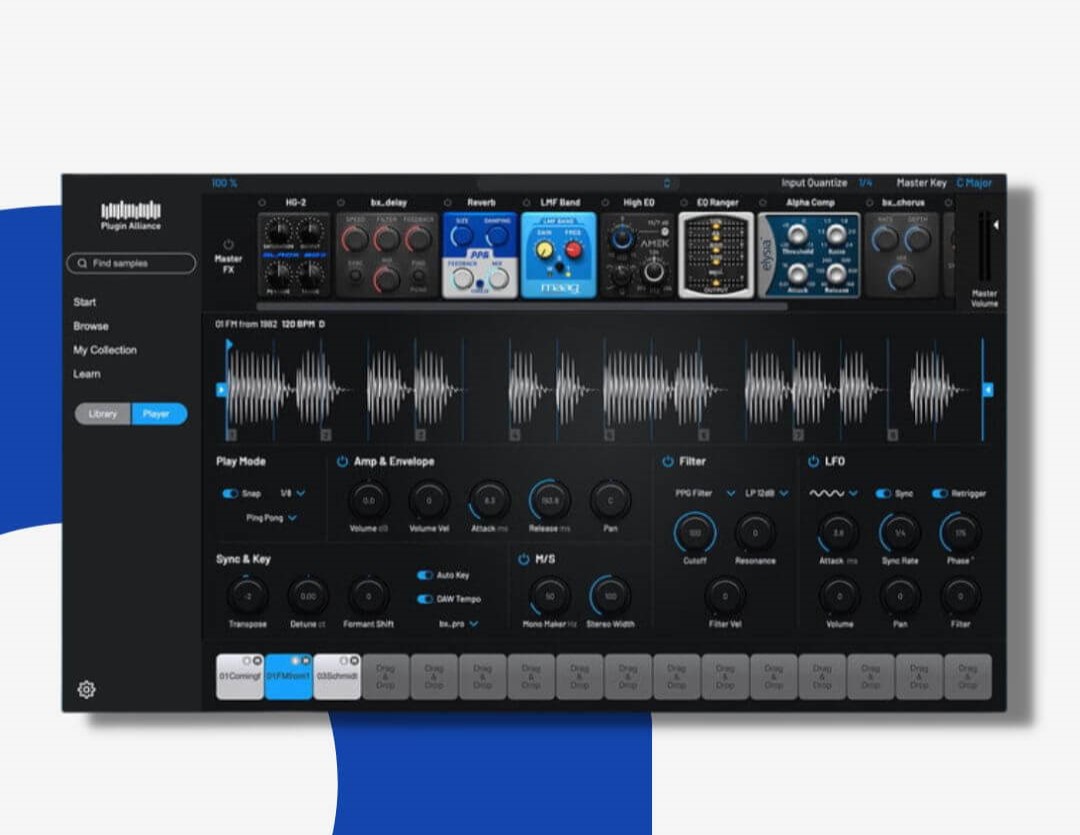Screen dimensions: 1080x835
Task: Toggle the Filter section power icon
Action: click(x=667, y=462)
